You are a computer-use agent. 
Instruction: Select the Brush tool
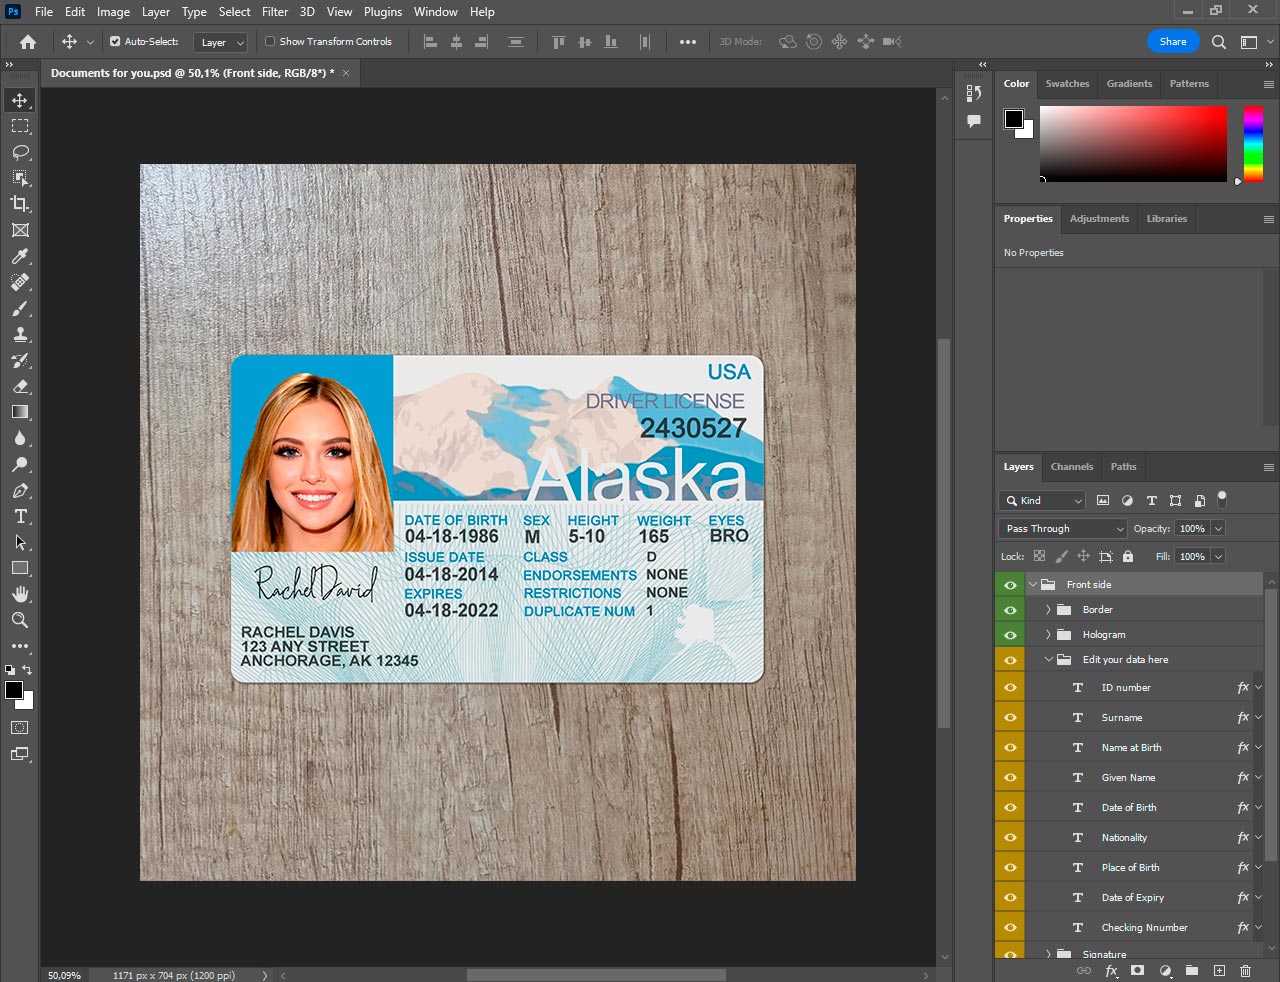(20, 308)
